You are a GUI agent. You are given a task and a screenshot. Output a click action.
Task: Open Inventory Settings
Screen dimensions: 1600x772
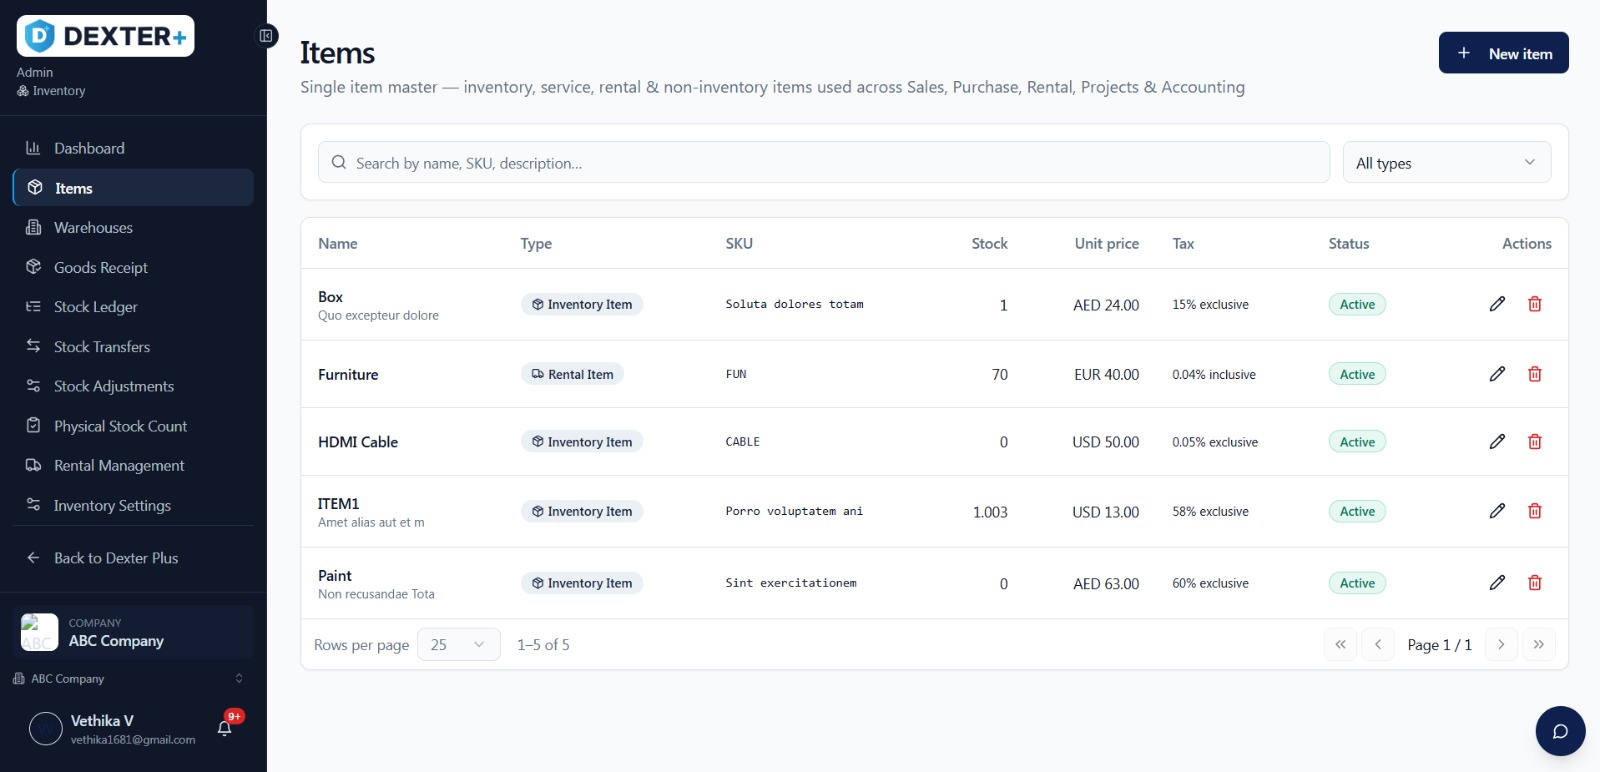(x=133, y=505)
